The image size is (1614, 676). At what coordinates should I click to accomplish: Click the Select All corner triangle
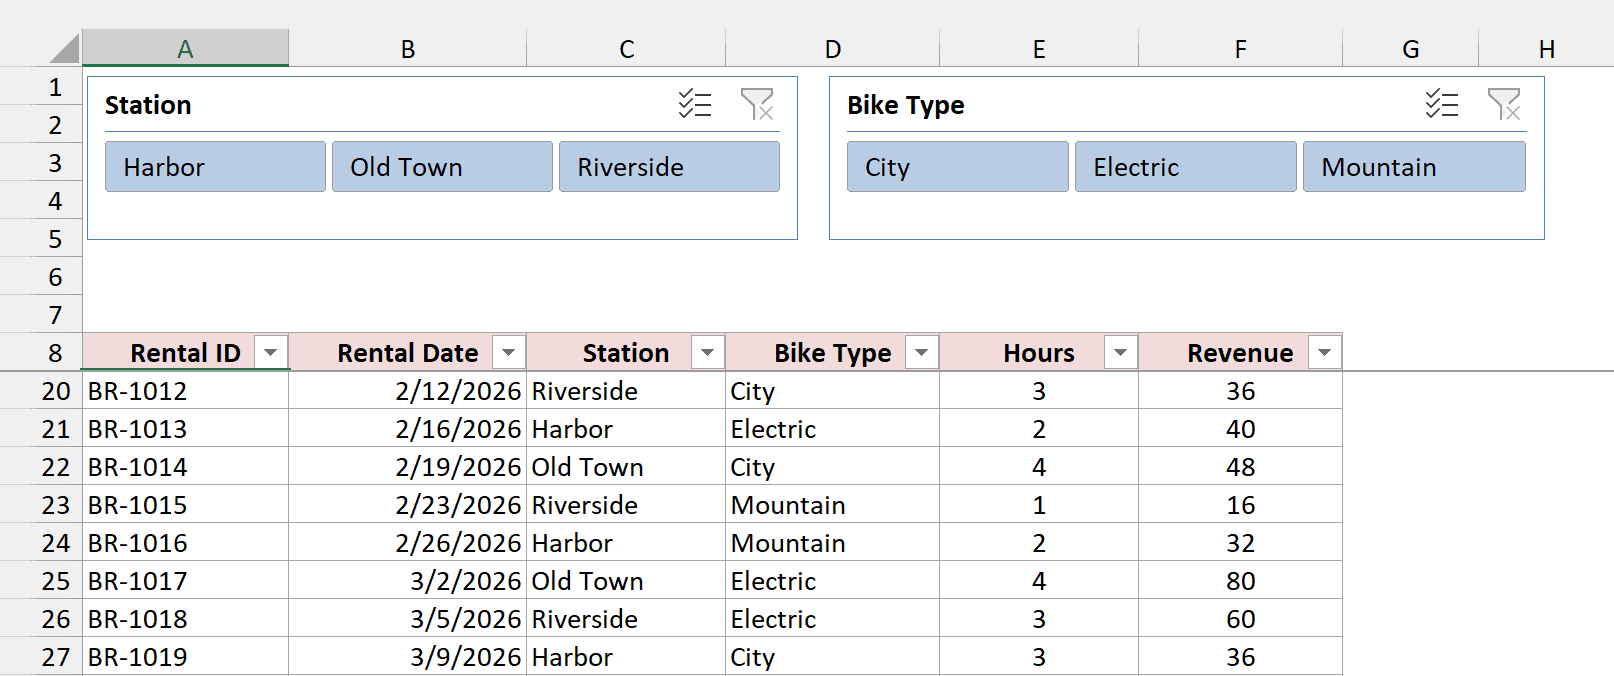click(63, 48)
